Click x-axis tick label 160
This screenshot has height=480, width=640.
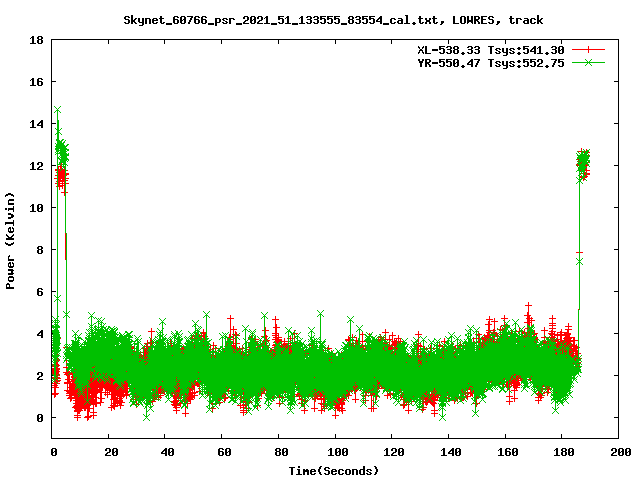click(x=507, y=452)
